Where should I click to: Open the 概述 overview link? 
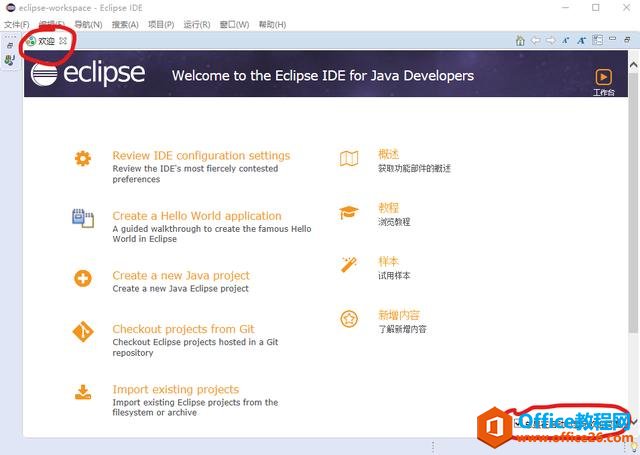coord(388,154)
